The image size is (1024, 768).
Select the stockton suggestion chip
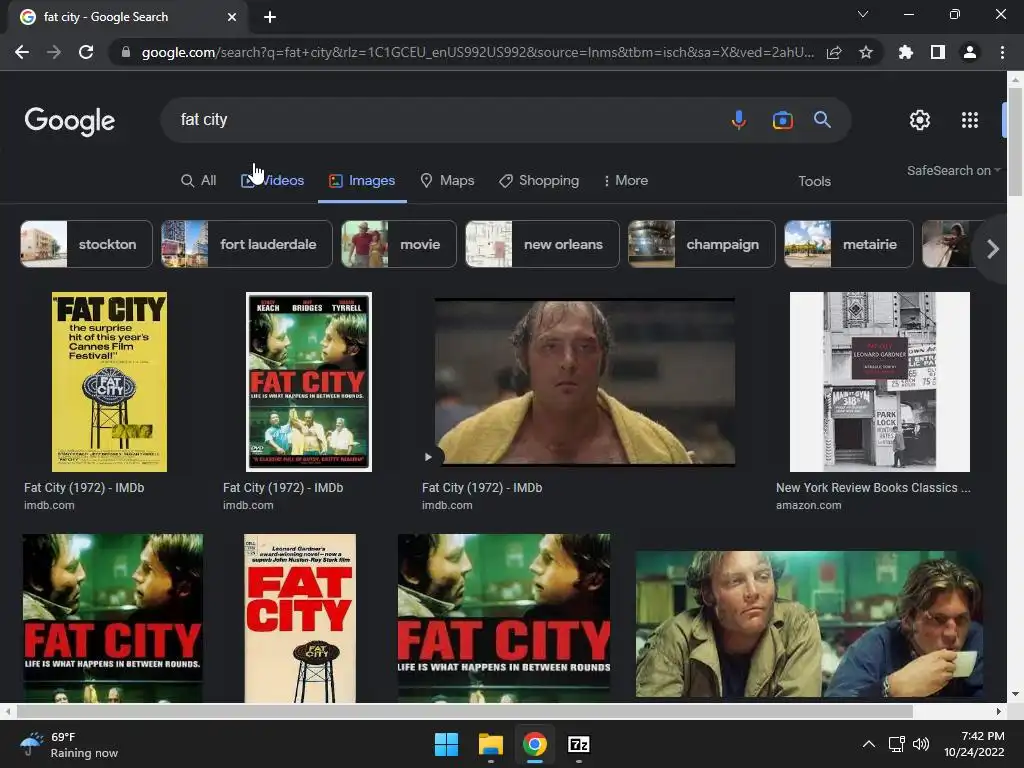tap(86, 244)
